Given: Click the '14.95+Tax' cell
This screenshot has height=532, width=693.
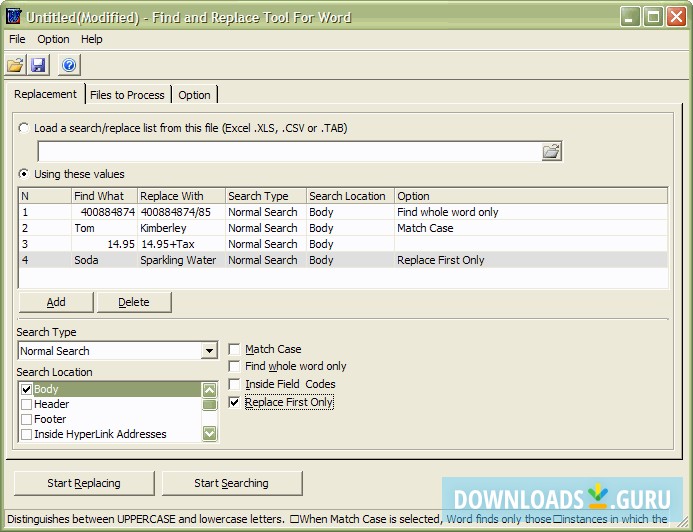Looking at the screenshot, I should click(182, 244).
